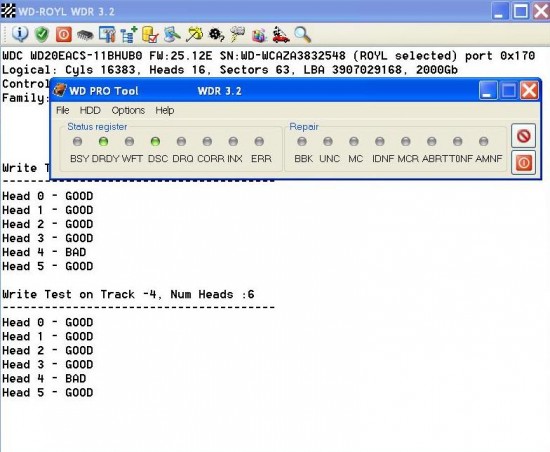The width and height of the screenshot is (550, 452).
Task: Click the 'Repair' group label
Action: pos(304,127)
